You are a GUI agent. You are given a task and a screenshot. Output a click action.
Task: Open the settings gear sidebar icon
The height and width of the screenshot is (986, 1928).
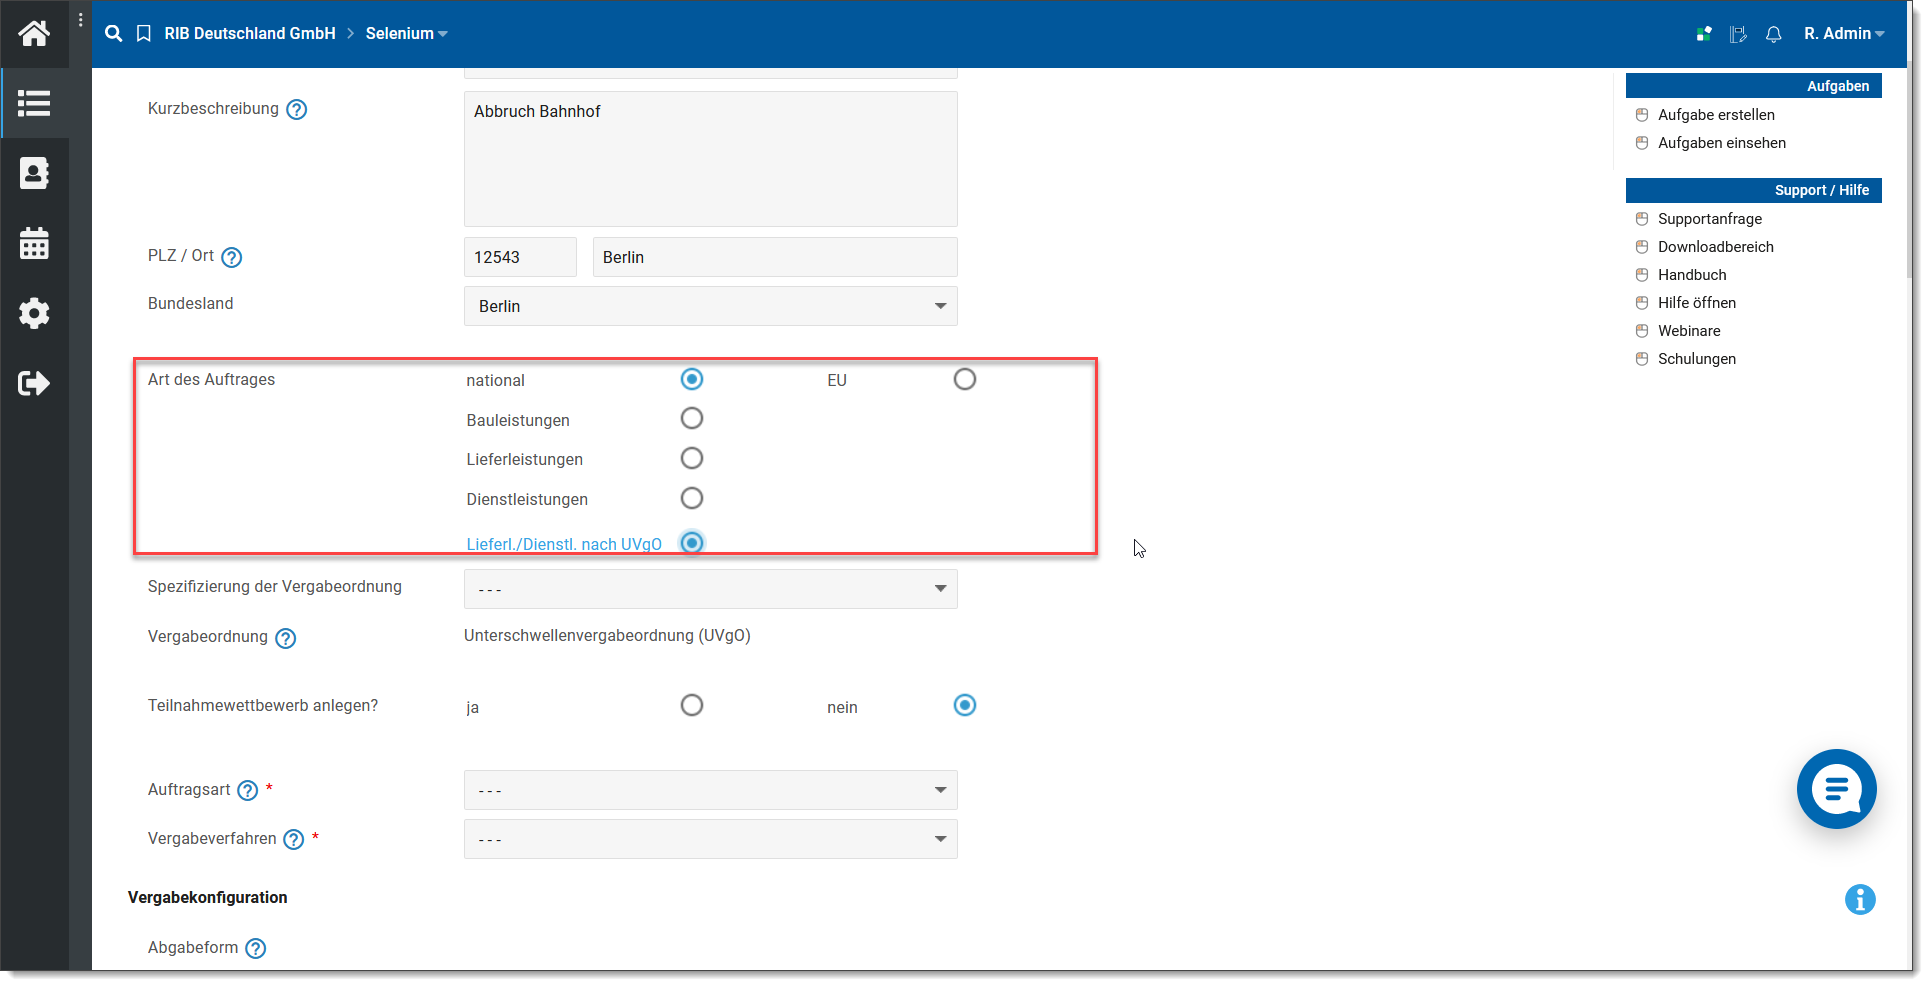(x=34, y=313)
